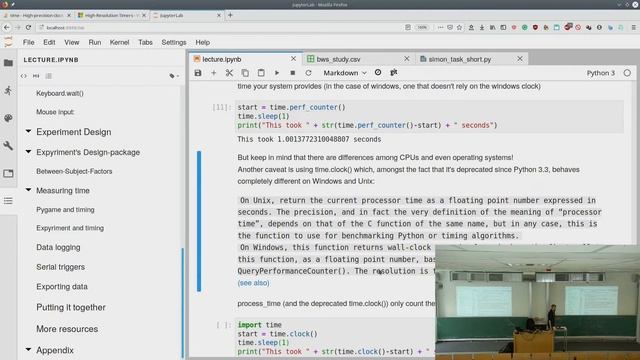Open the Help menu
The height and width of the screenshot is (360, 640).
202,42
